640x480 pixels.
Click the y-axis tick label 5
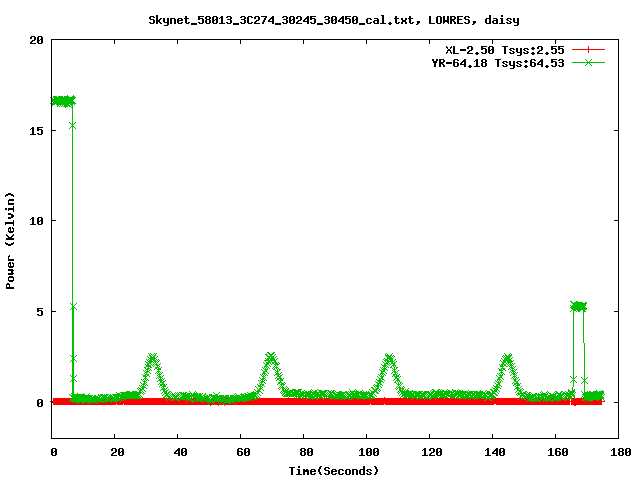[x=40, y=312]
